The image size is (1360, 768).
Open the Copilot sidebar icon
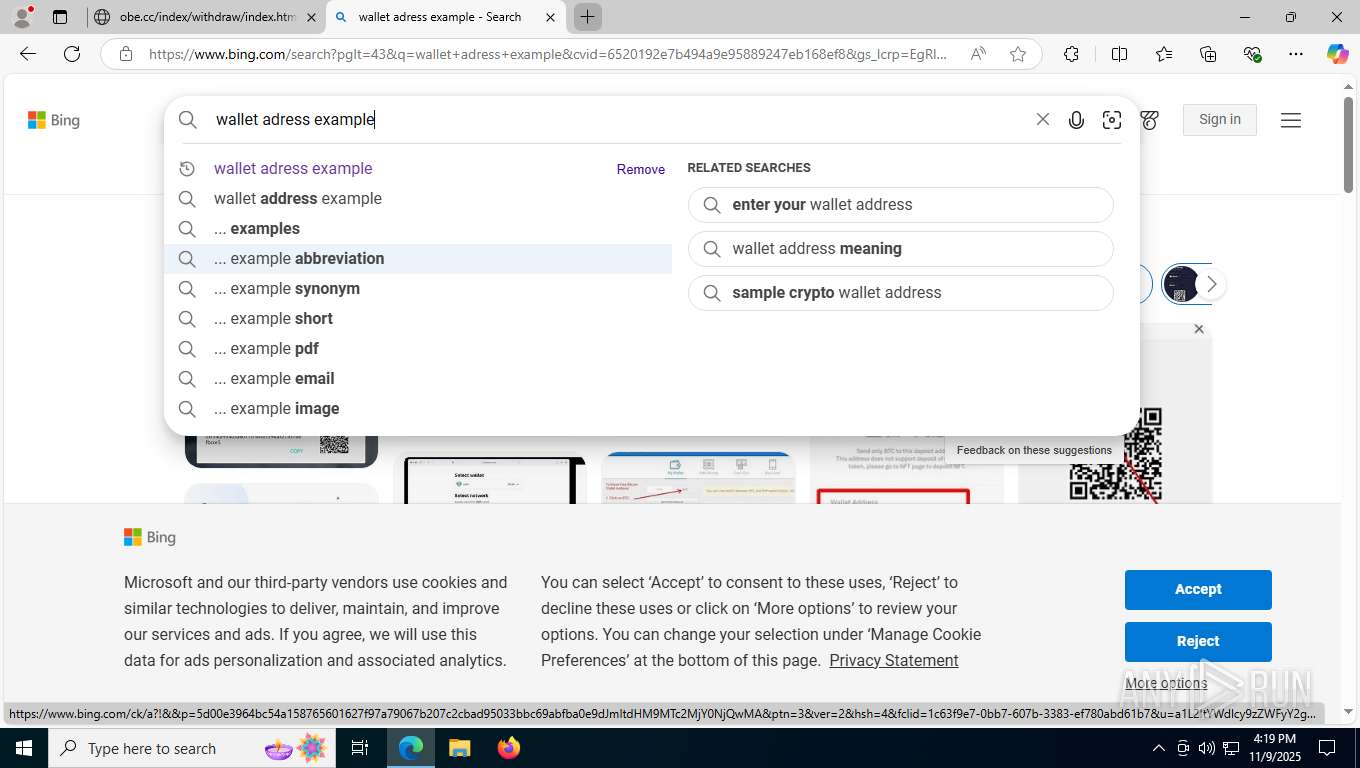coord(1338,54)
